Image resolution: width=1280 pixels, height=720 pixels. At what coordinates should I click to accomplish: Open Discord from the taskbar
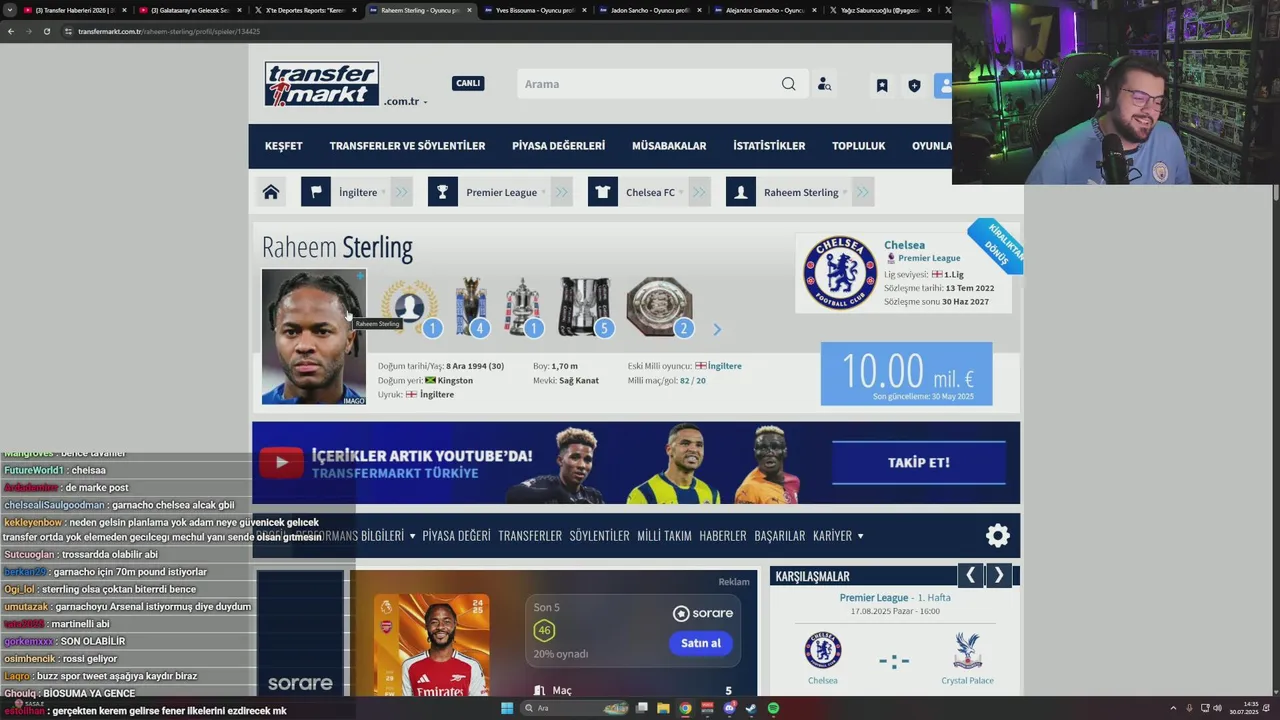tap(729, 708)
